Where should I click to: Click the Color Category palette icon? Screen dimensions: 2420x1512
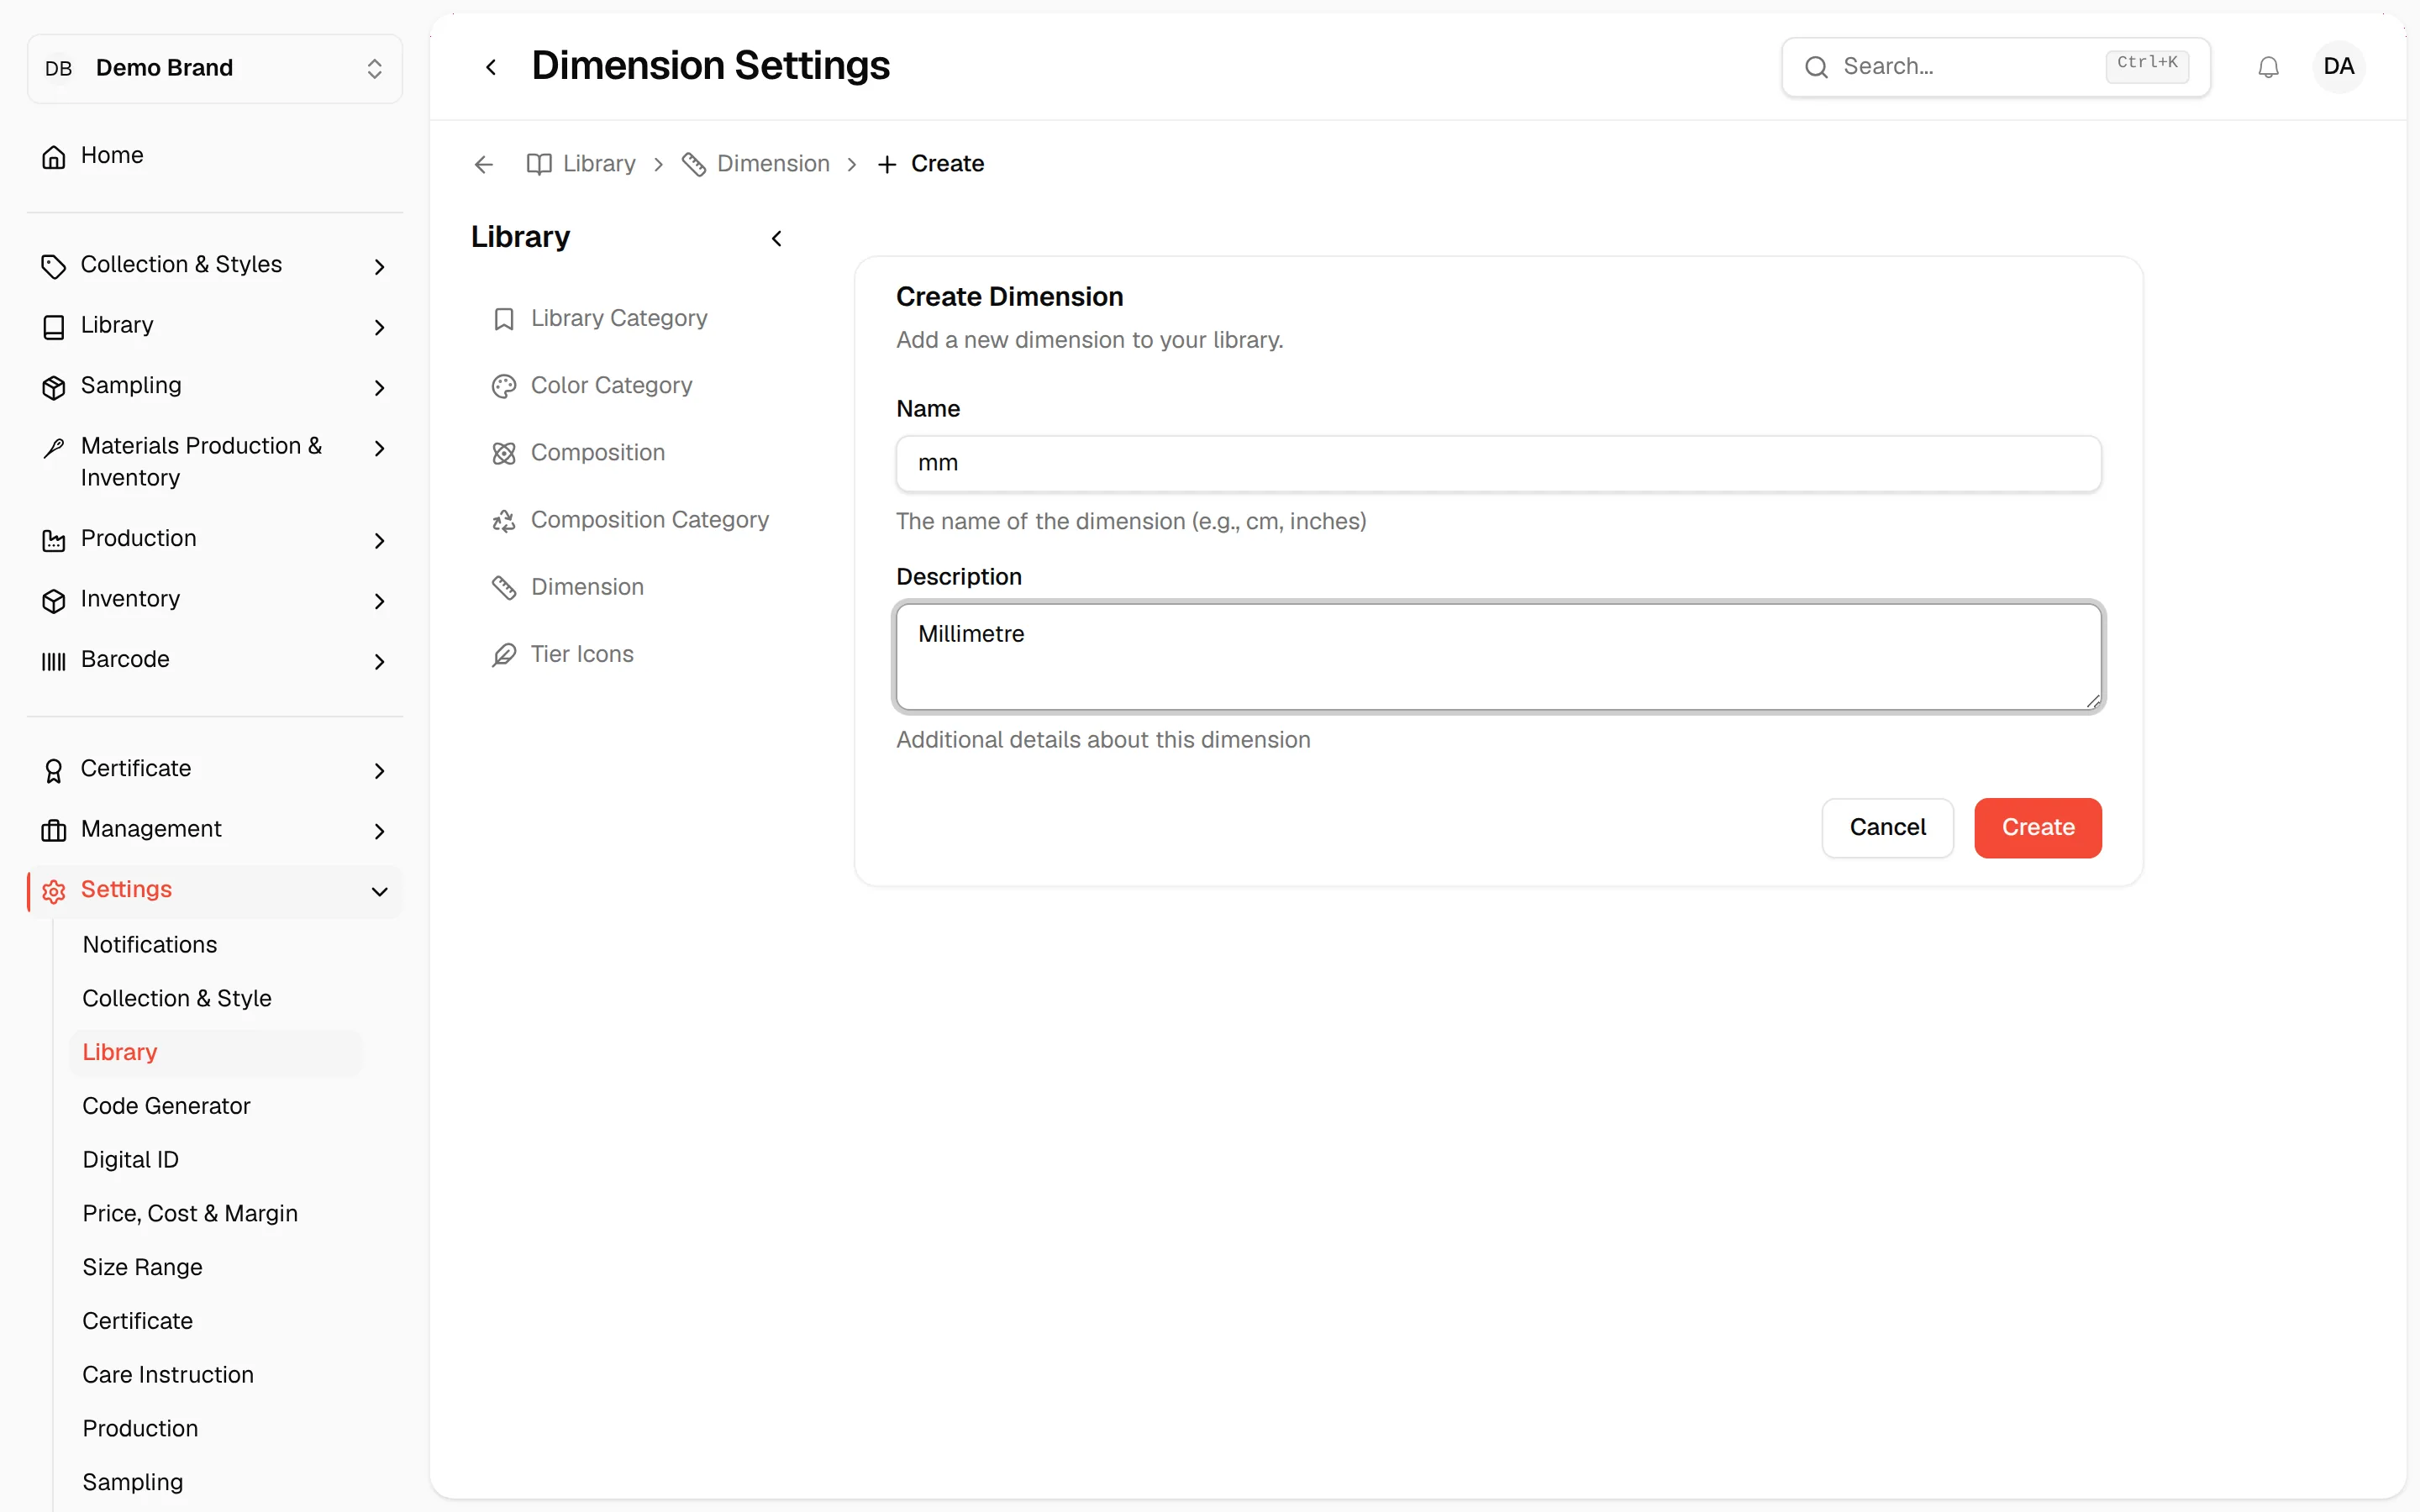click(x=504, y=386)
